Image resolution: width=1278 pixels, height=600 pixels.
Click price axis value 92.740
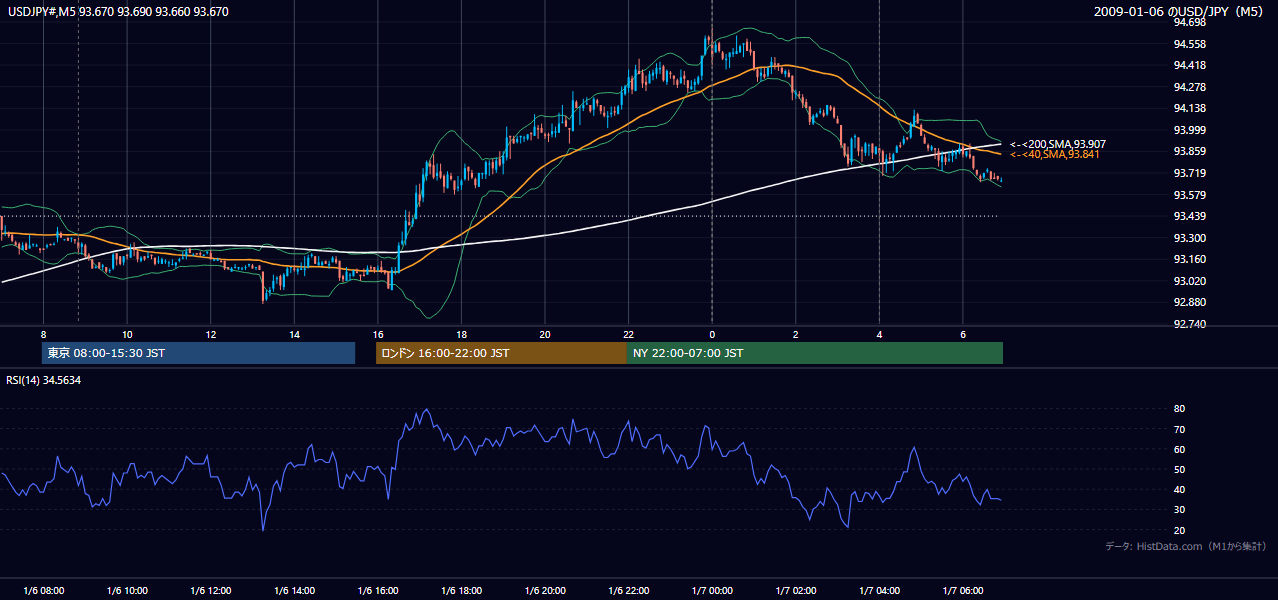[1189, 324]
